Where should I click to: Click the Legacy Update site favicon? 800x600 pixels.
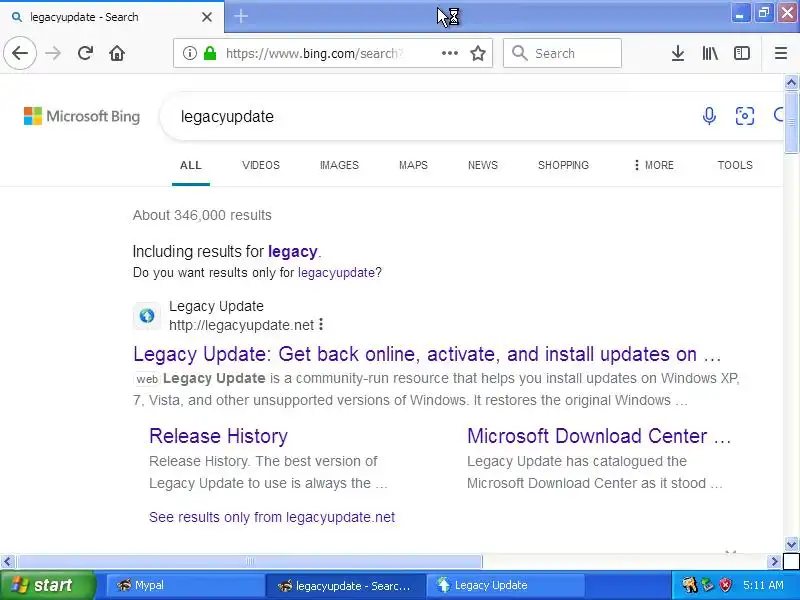[147, 316]
